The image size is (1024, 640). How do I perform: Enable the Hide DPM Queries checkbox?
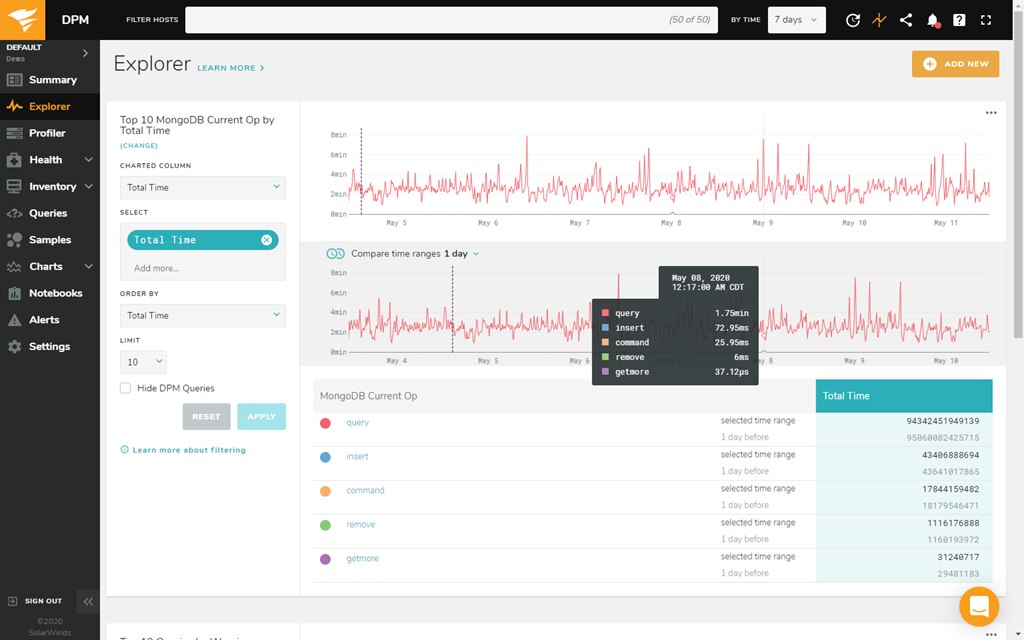pyautogui.click(x=128, y=388)
